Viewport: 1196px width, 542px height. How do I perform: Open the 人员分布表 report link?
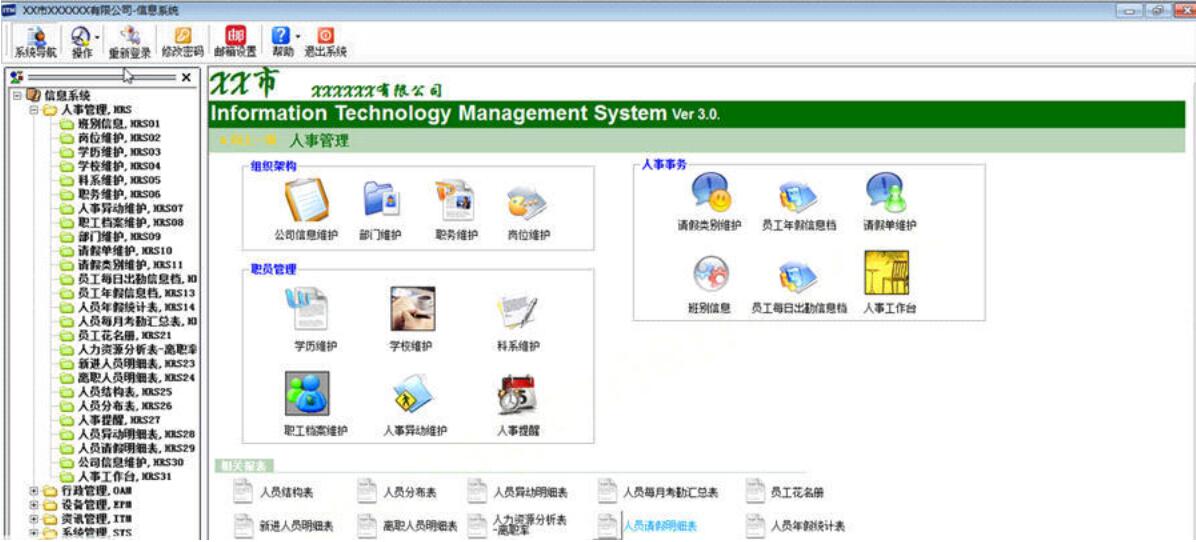pos(410,492)
